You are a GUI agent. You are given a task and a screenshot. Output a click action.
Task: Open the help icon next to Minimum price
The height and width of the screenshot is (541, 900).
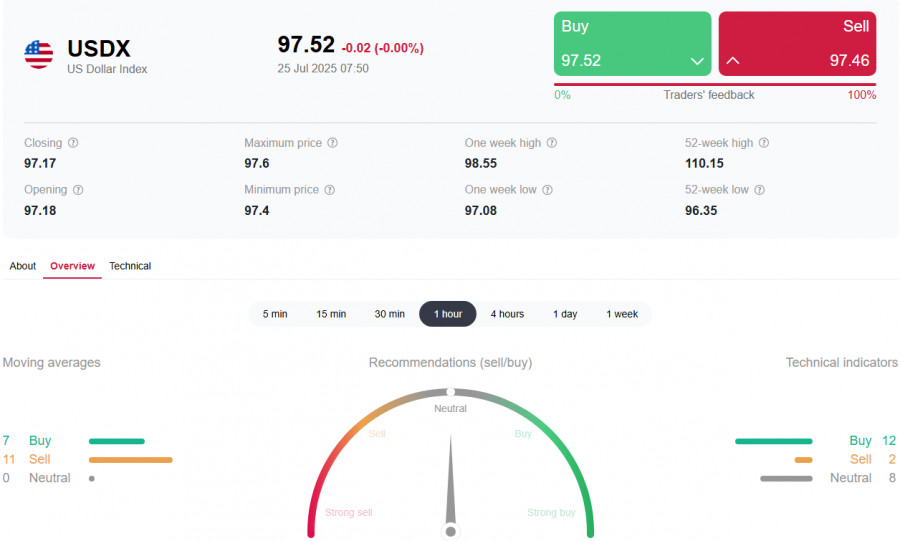(329, 190)
